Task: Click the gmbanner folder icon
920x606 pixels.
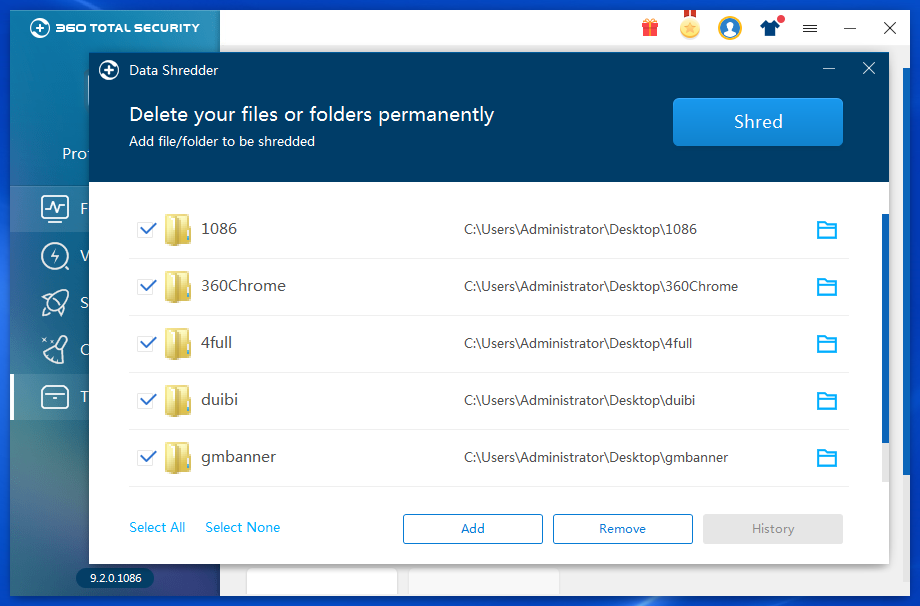Action: point(177,457)
